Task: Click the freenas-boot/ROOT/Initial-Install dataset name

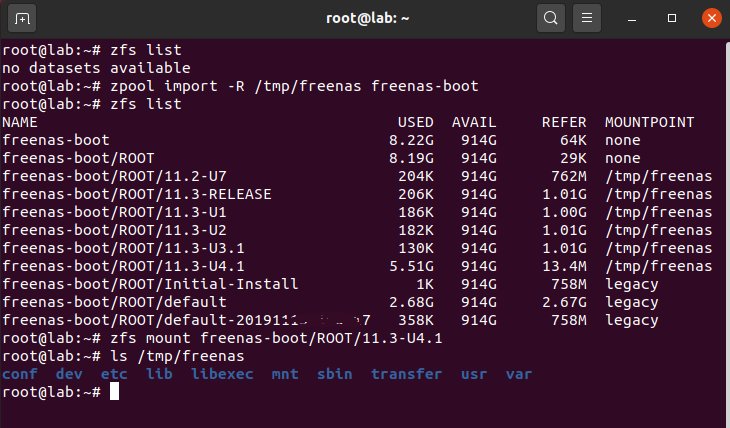Action: [151, 284]
